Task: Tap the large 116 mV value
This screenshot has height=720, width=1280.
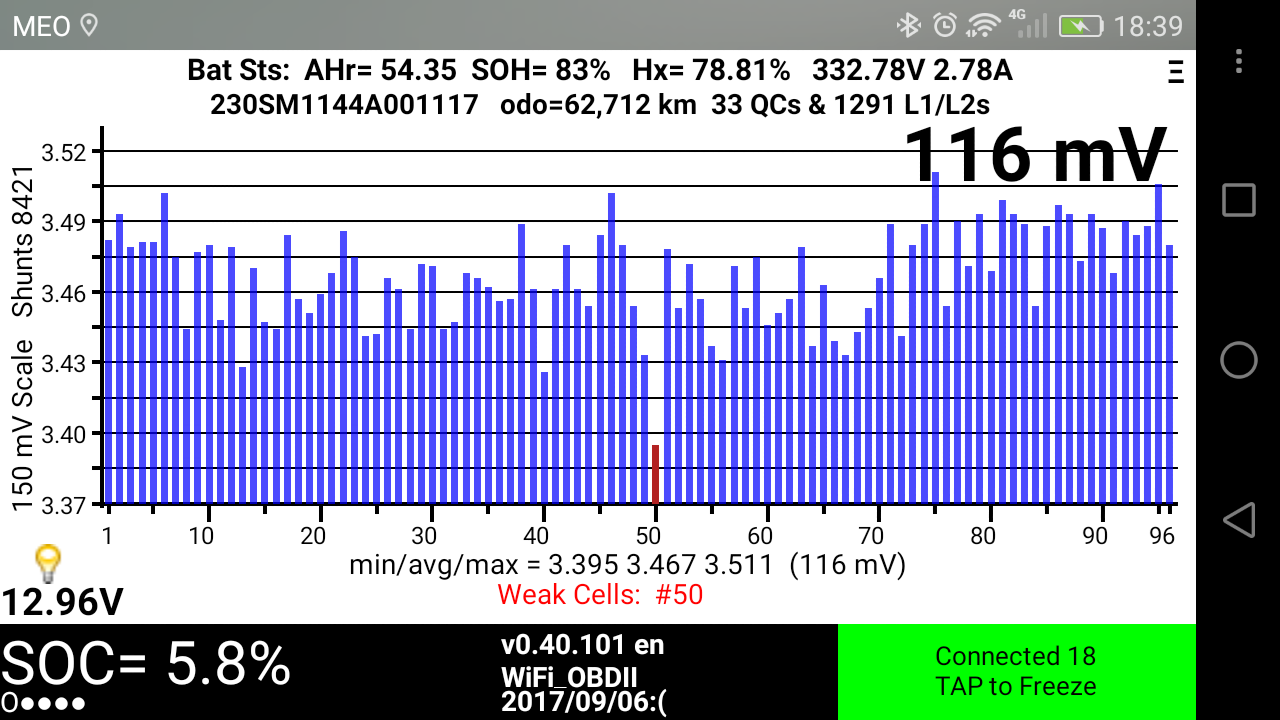Action: coord(1036,154)
